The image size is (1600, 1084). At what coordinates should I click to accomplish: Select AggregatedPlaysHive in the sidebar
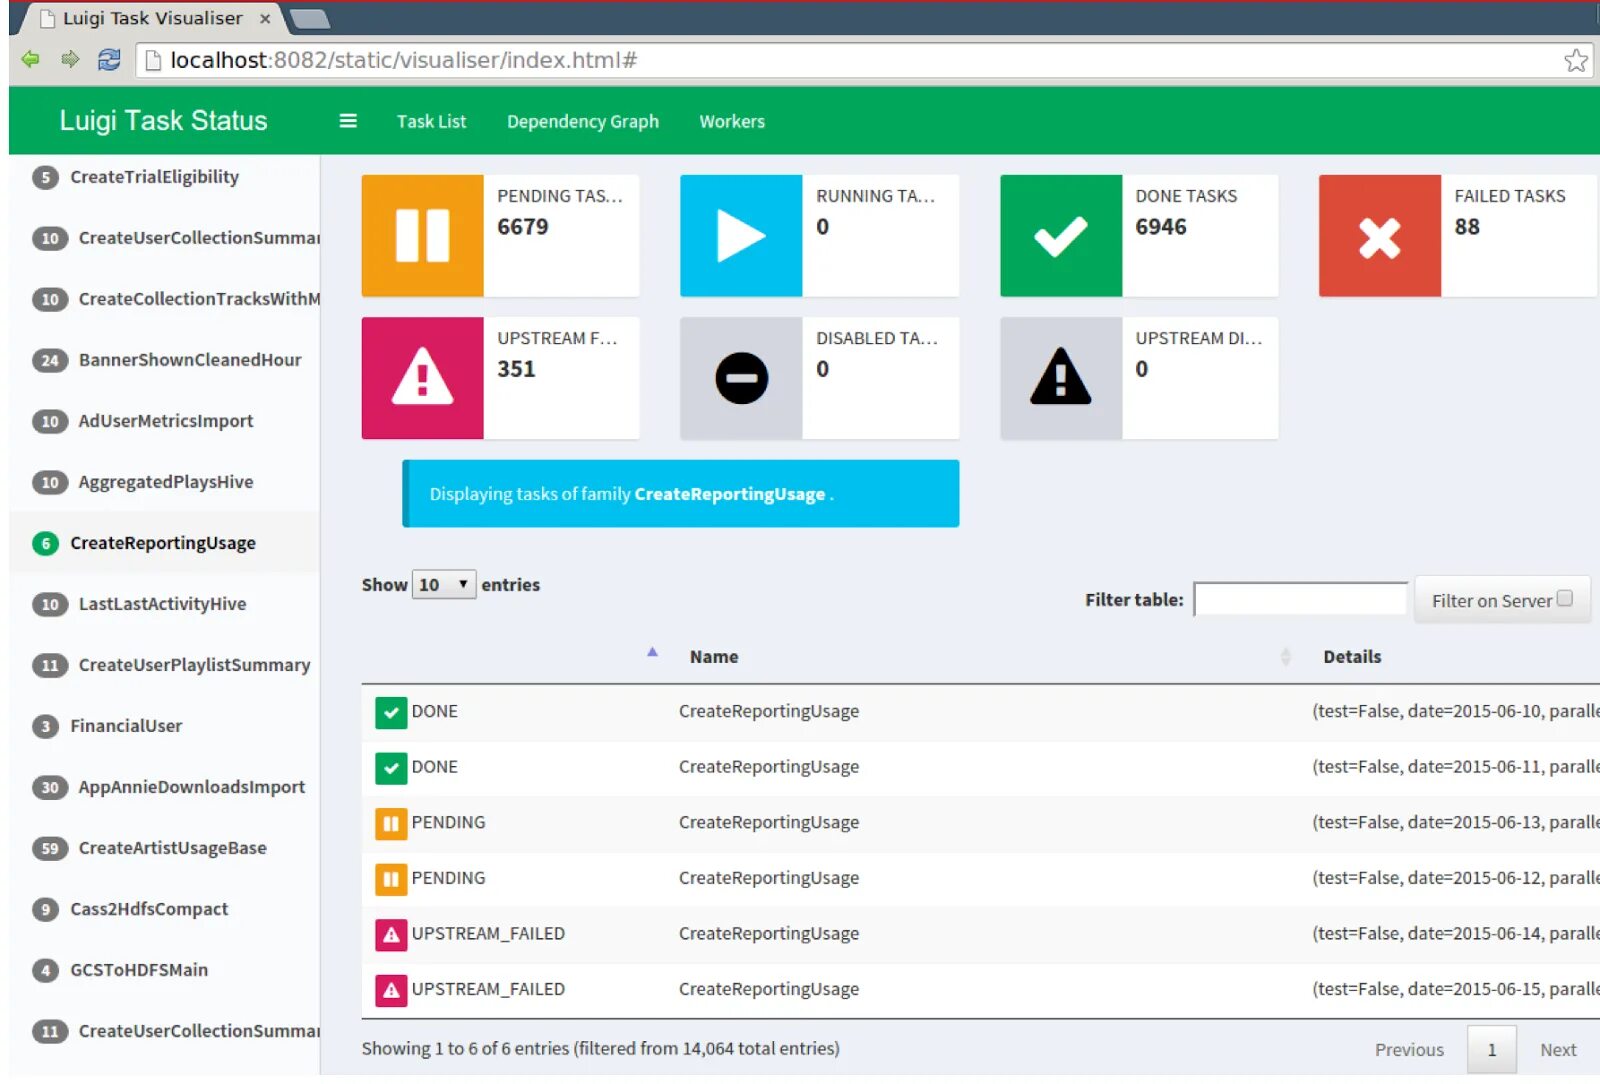166,482
